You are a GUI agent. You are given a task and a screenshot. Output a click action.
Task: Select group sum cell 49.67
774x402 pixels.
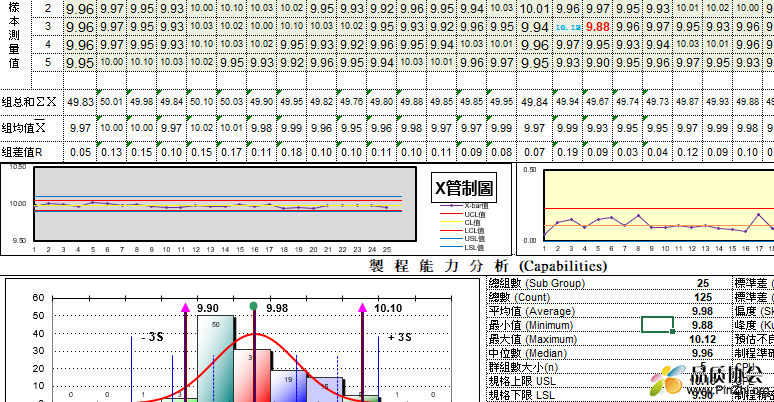pyautogui.click(x=597, y=102)
